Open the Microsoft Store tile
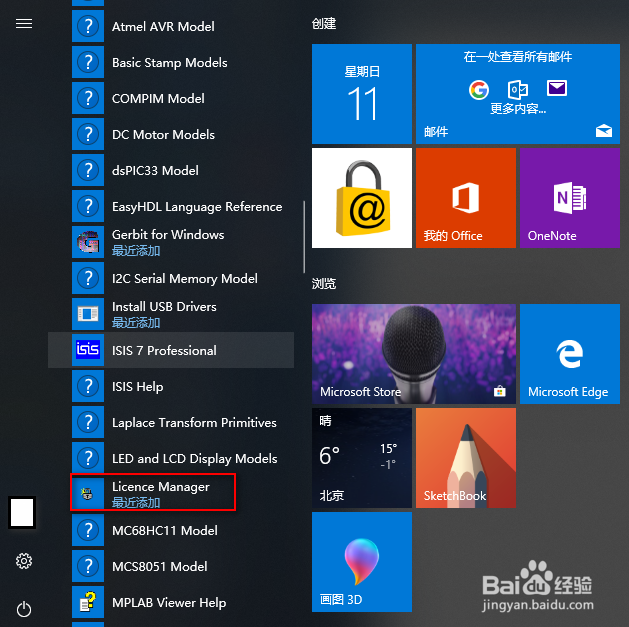Screen dimensions: 629x627 tap(414, 354)
